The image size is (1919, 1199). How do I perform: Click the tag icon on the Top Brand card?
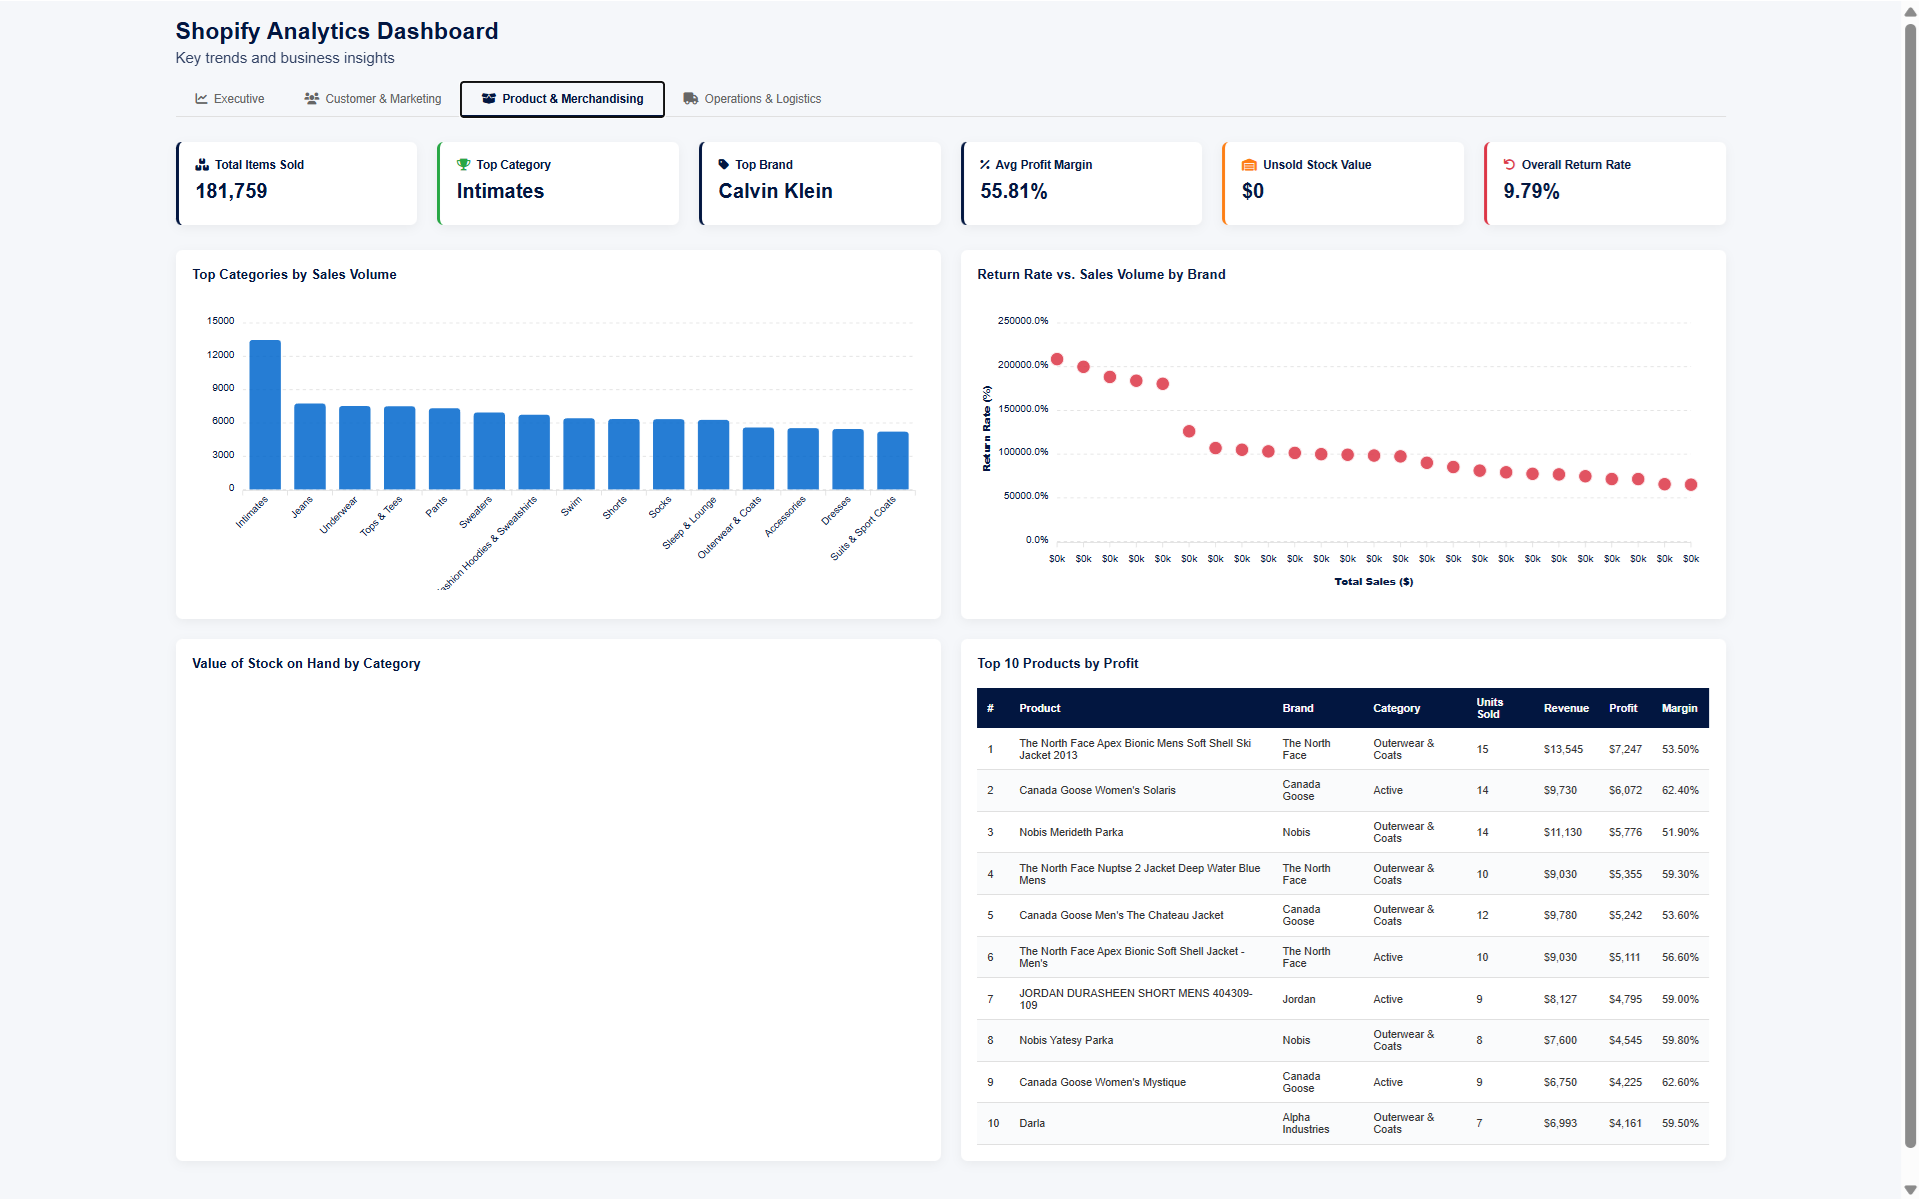coord(724,164)
